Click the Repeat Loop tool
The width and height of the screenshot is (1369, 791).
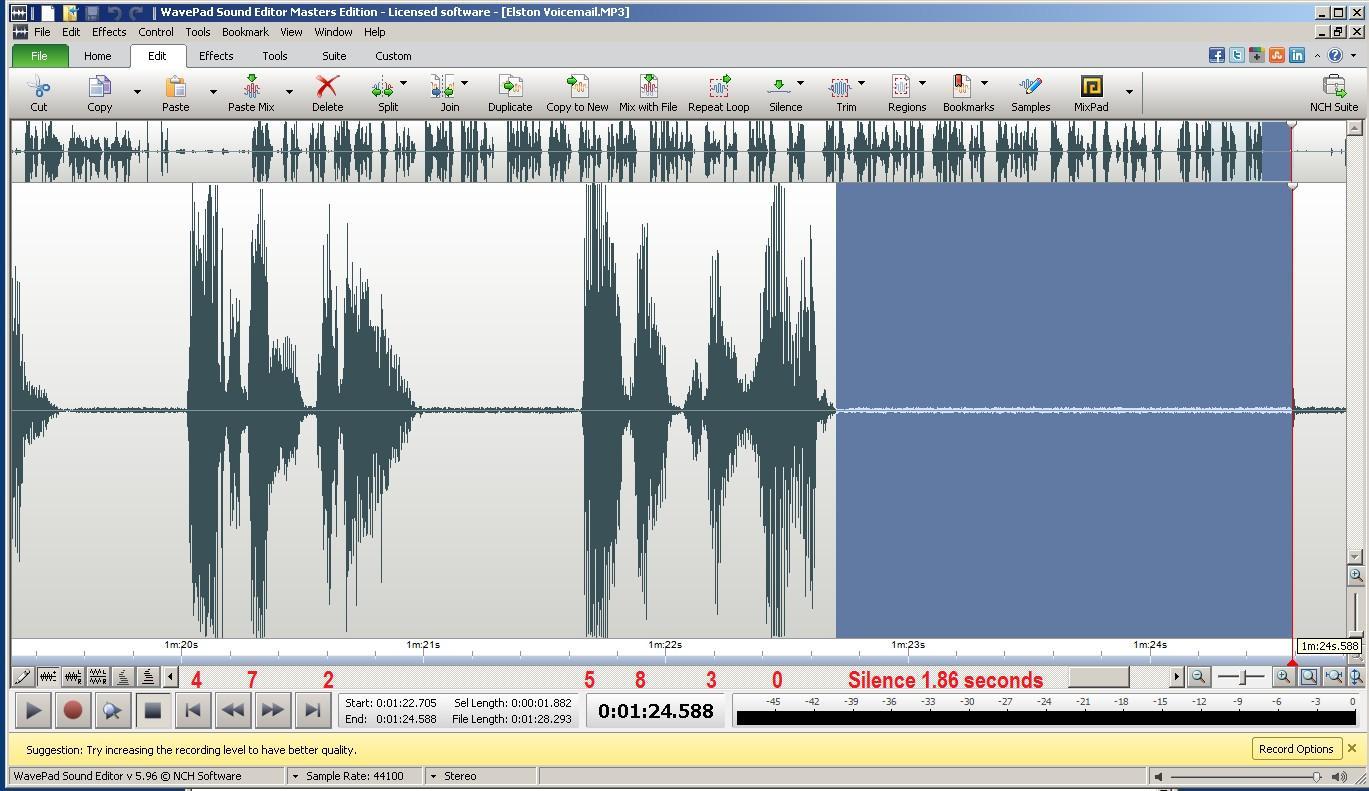[718, 93]
